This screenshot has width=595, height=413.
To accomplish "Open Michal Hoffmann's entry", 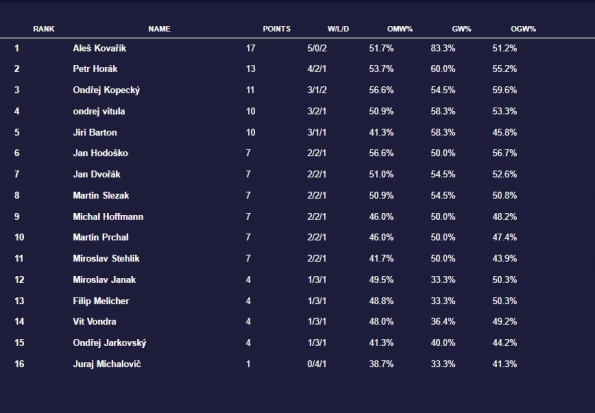I will [x=108, y=217].
